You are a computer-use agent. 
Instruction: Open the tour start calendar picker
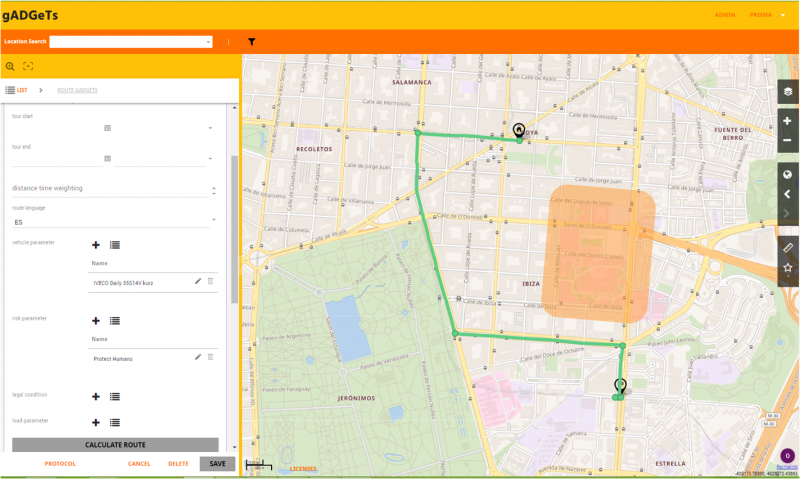(108, 128)
